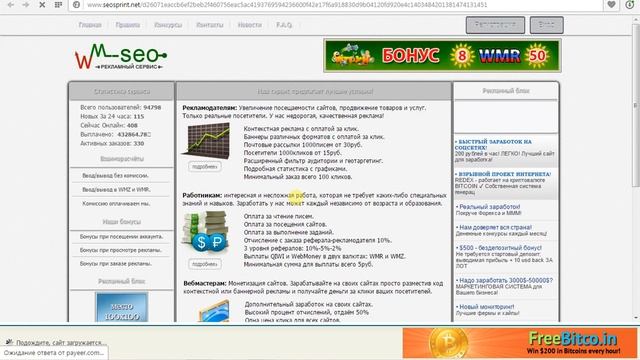Click Комиссию оплачиваем мы text

pos(116,203)
